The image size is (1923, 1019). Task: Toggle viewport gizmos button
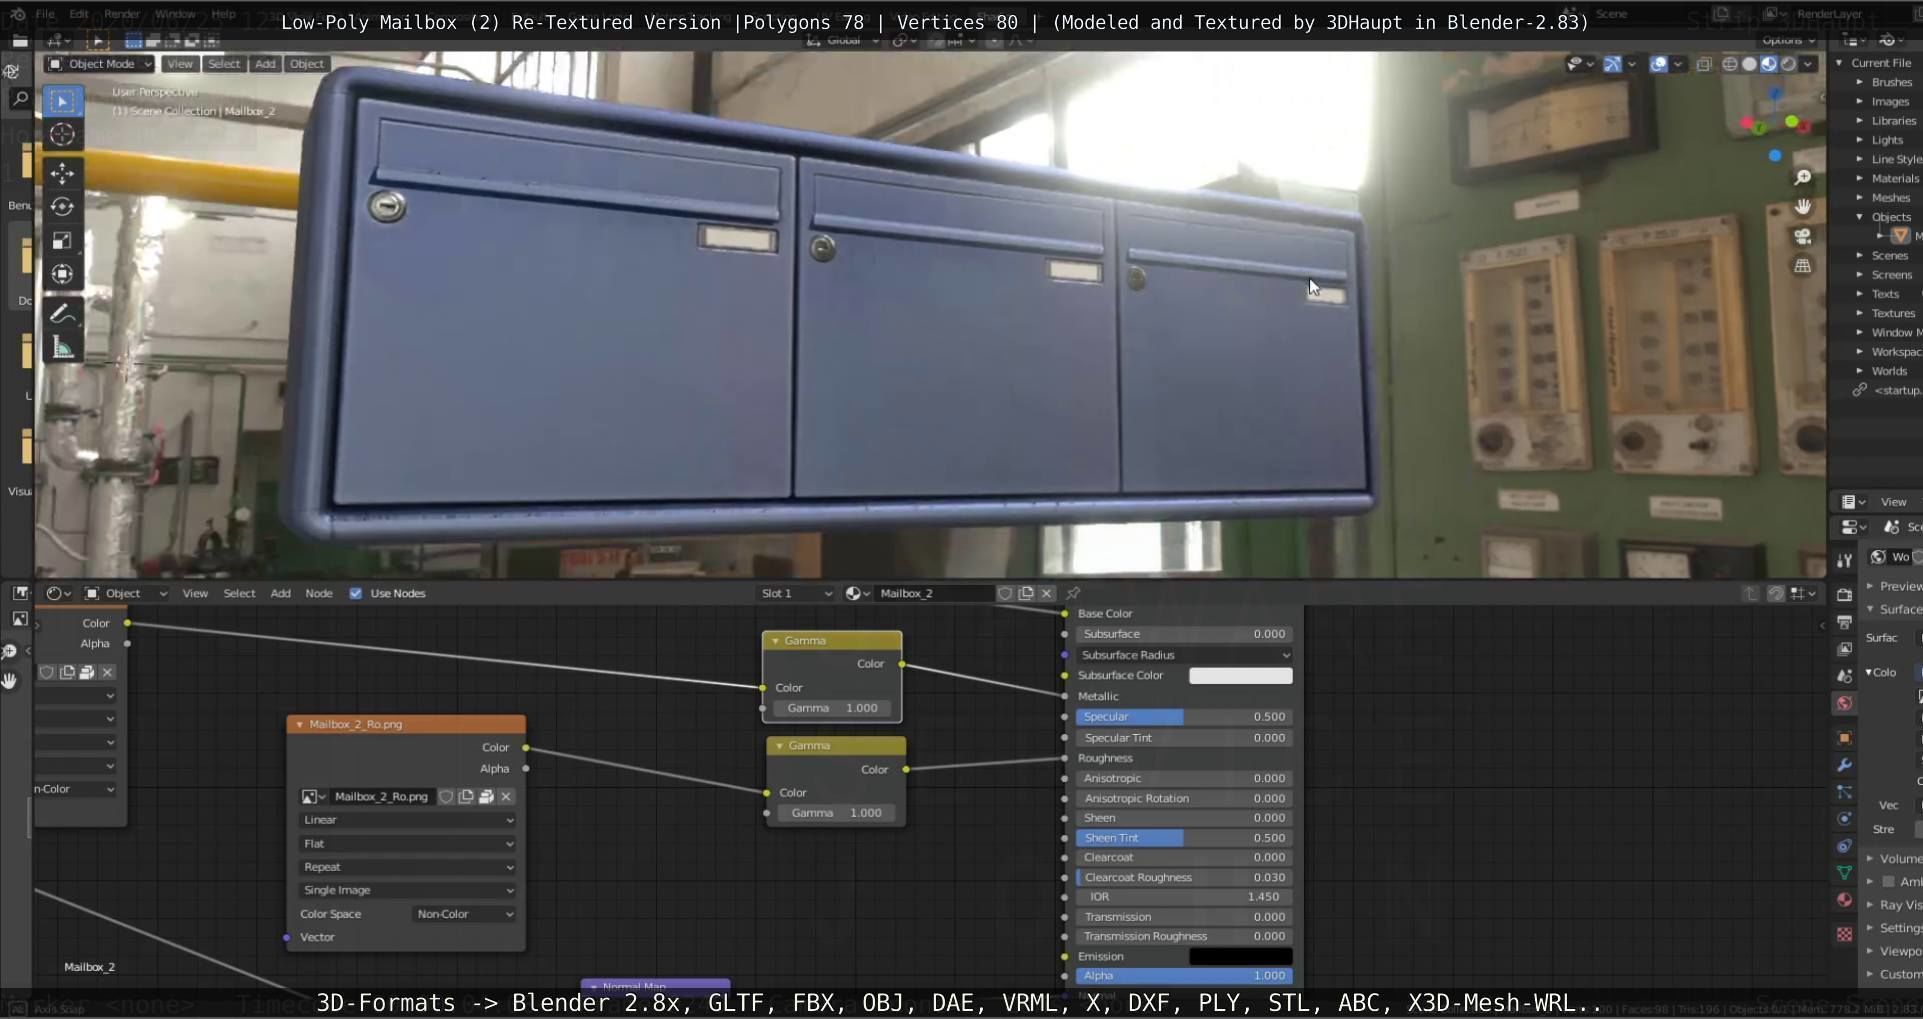(x=1612, y=64)
